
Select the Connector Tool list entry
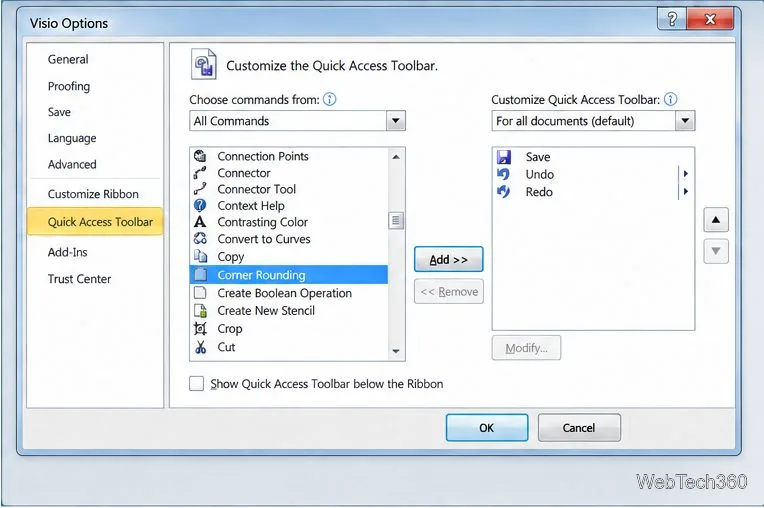pos(288,189)
